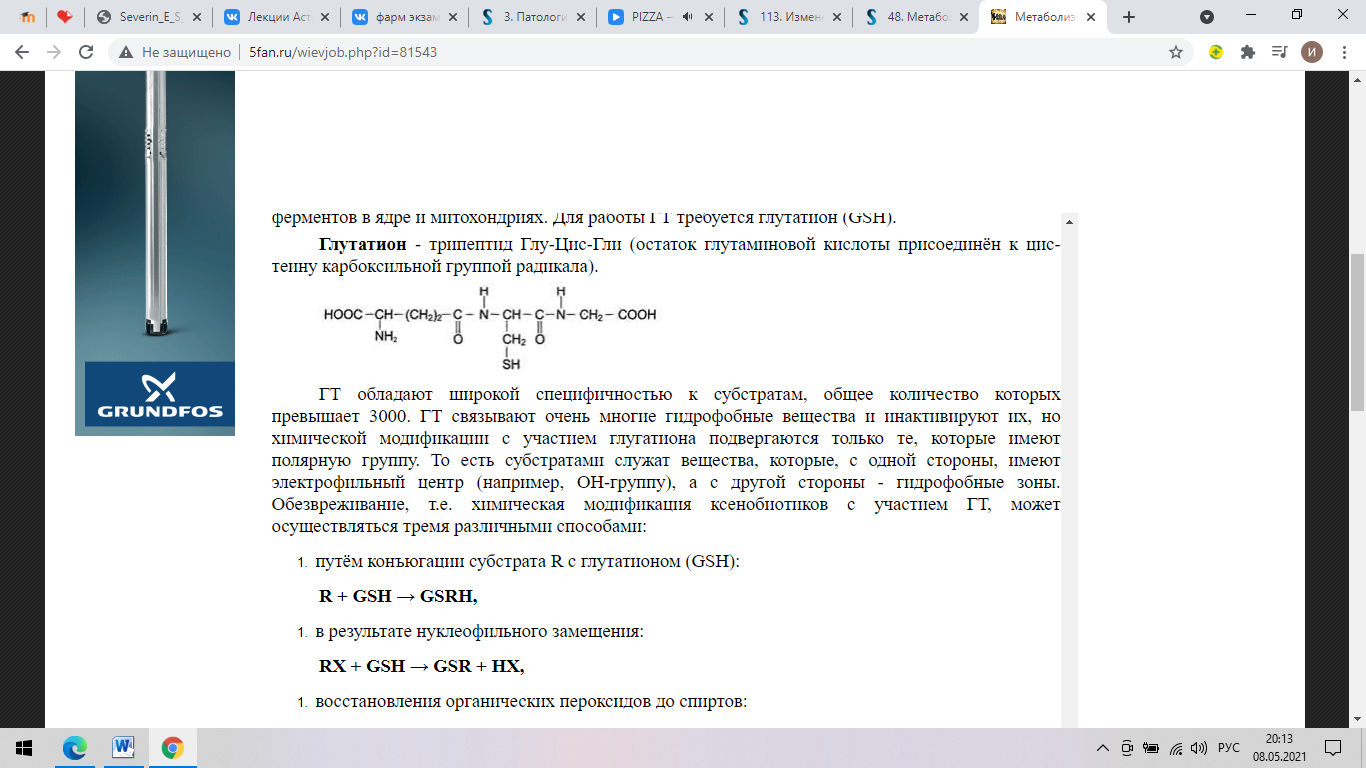The width and height of the screenshot is (1366, 768).
Task: Open the volume control in tray
Action: coord(1199,747)
